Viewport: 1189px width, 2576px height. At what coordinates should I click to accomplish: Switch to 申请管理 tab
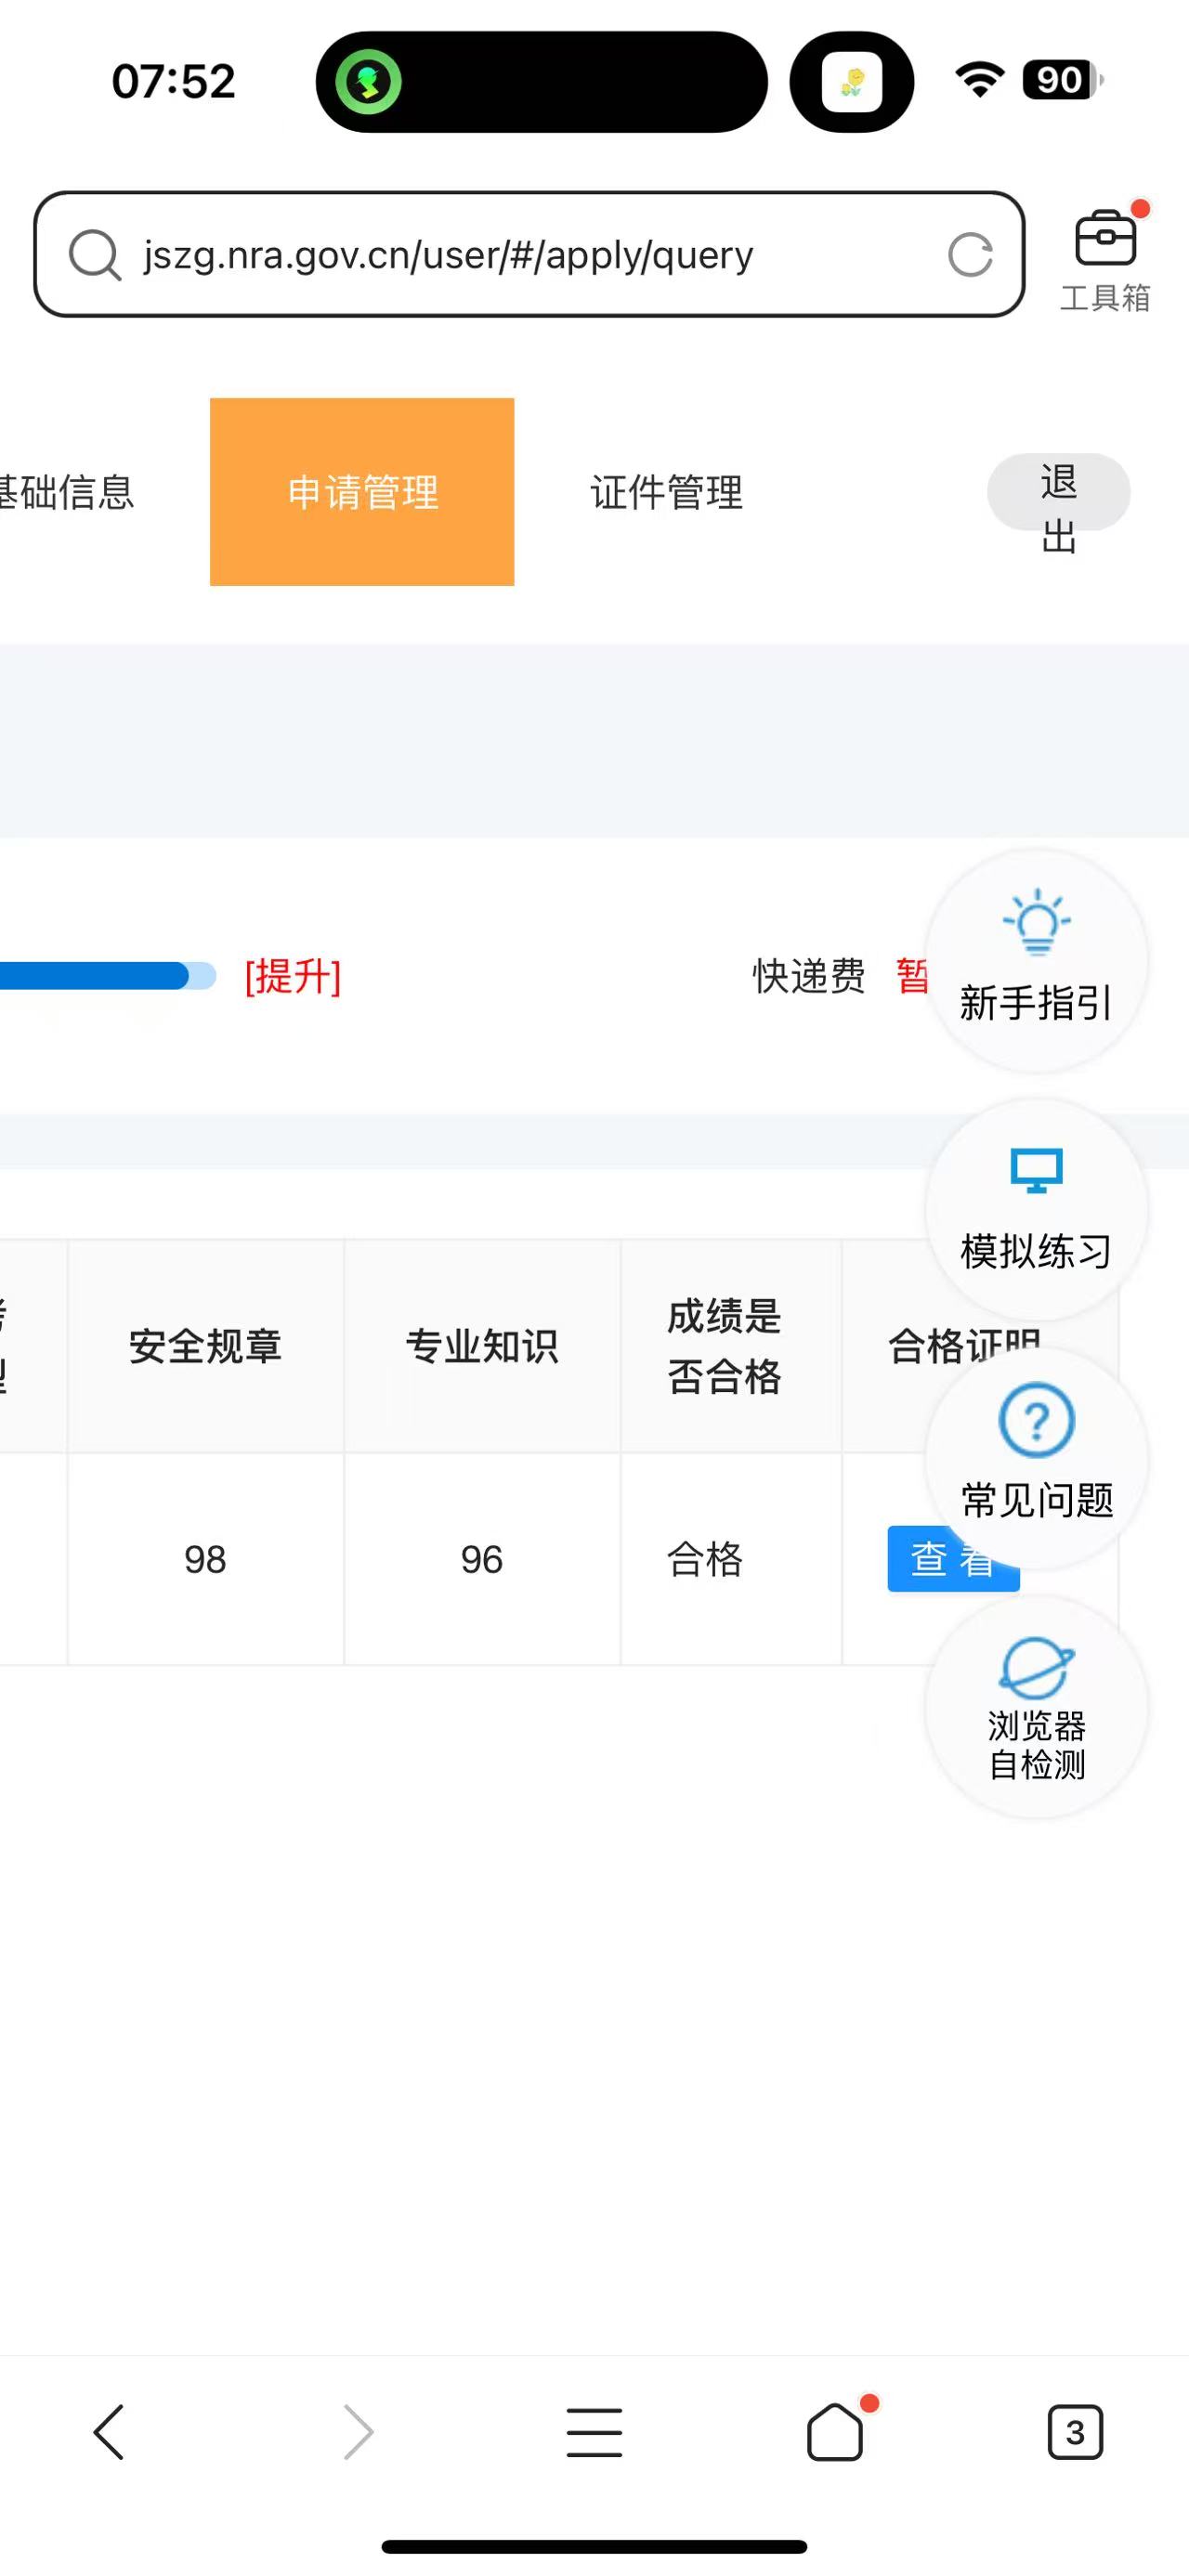362,492
